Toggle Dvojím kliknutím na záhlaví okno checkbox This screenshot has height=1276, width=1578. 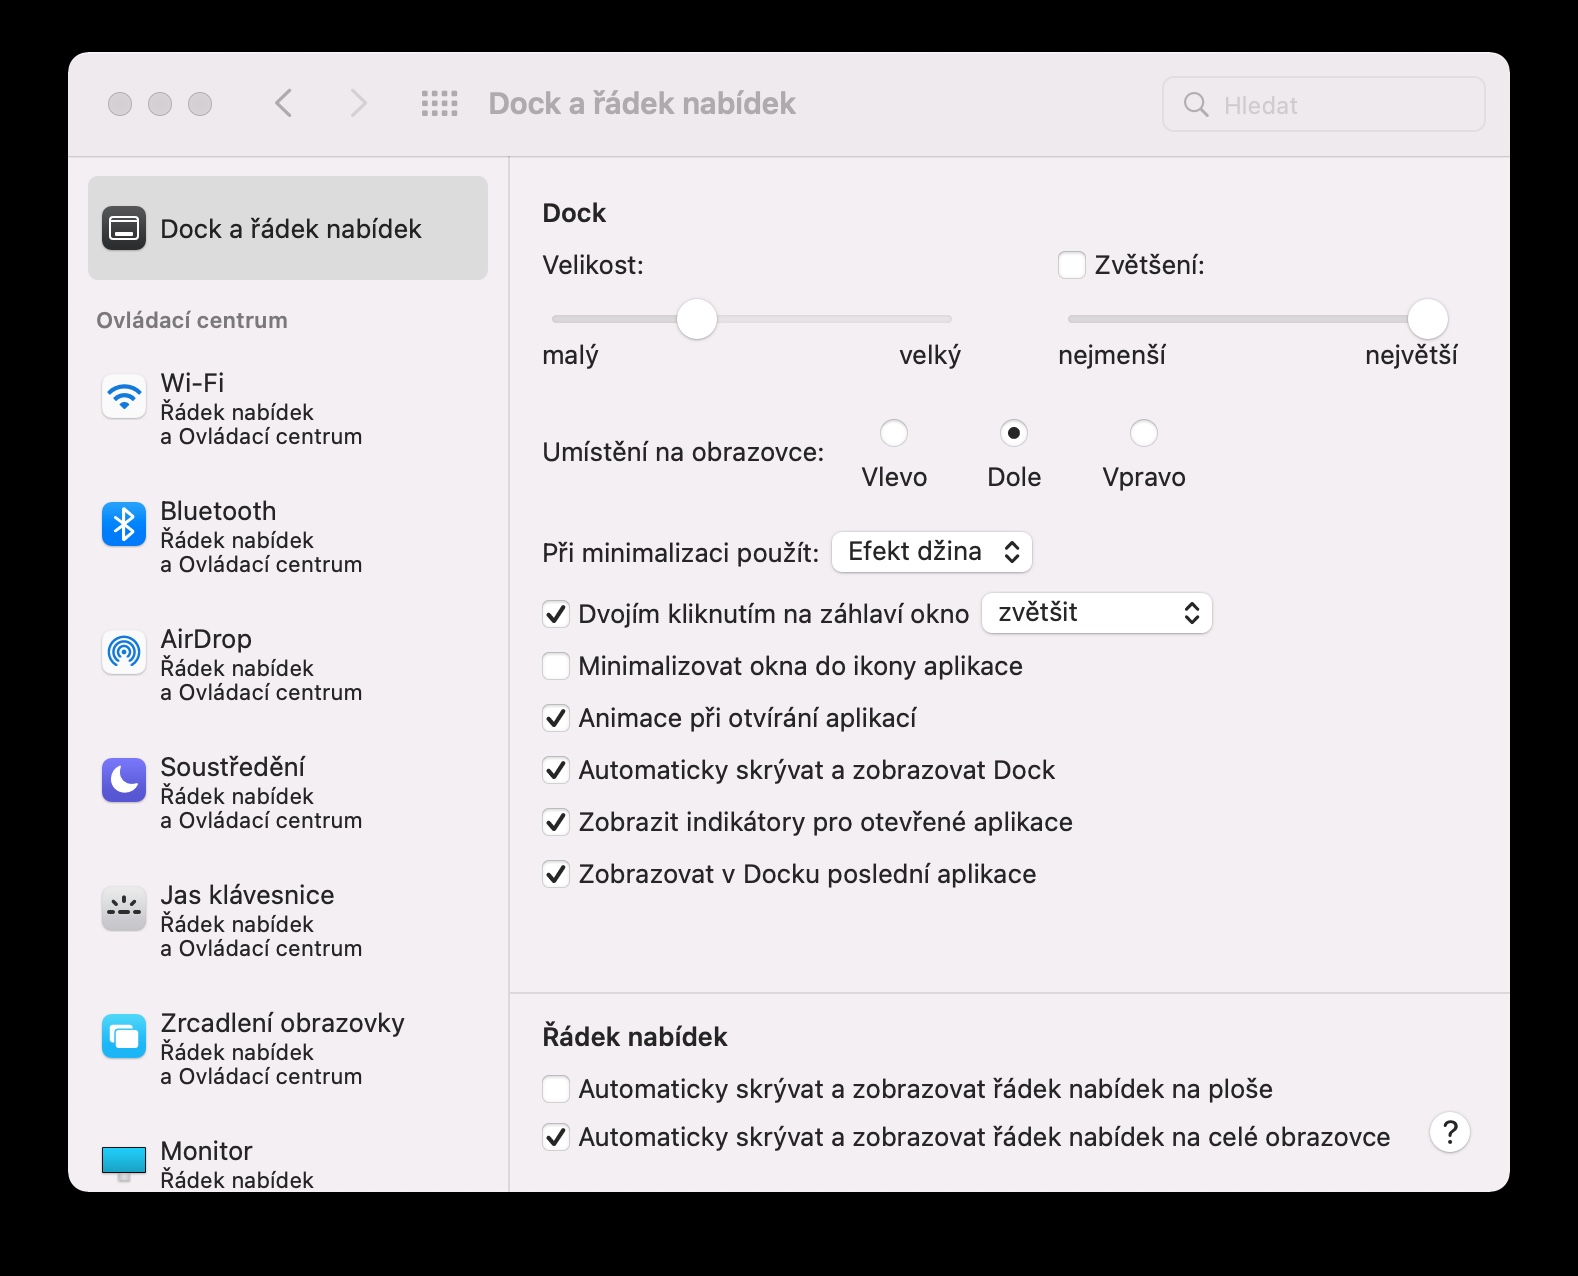(x=556, y=614)
